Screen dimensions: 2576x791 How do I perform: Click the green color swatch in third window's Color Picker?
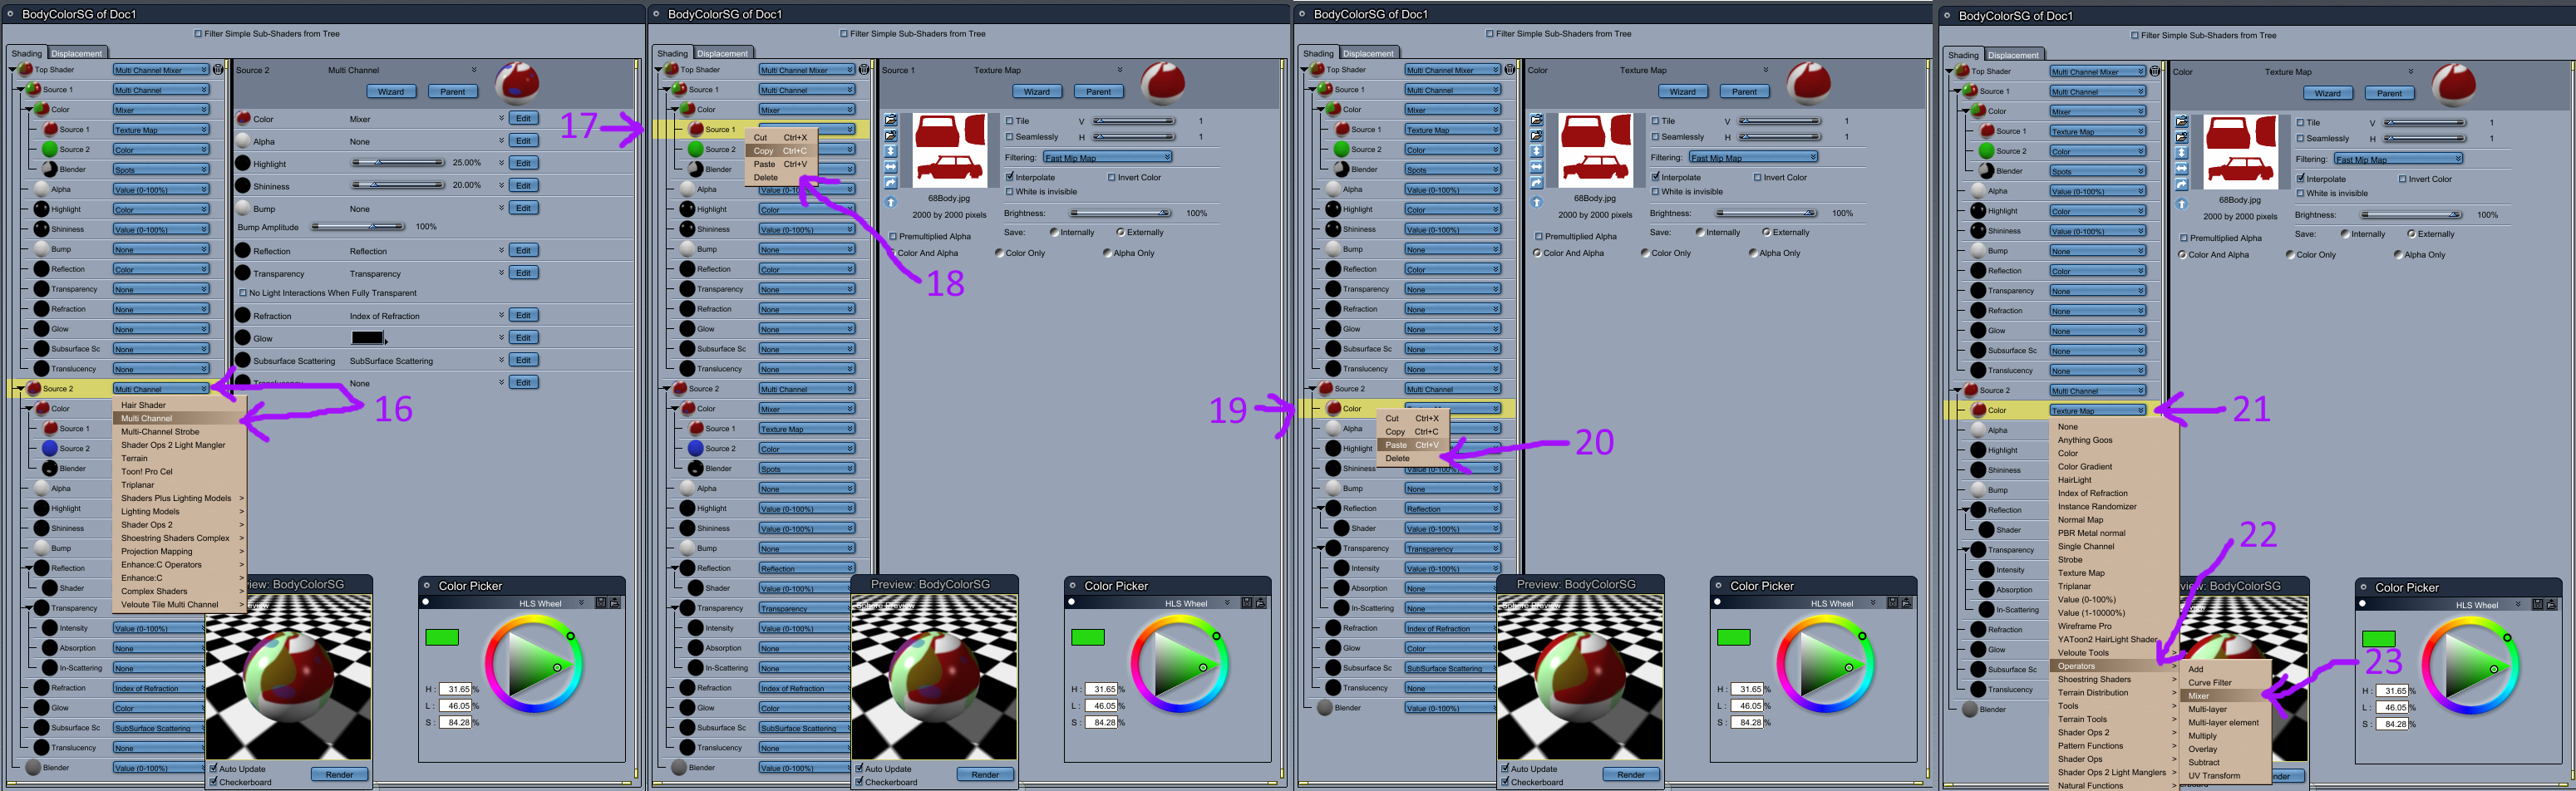tap(1733, 637)
